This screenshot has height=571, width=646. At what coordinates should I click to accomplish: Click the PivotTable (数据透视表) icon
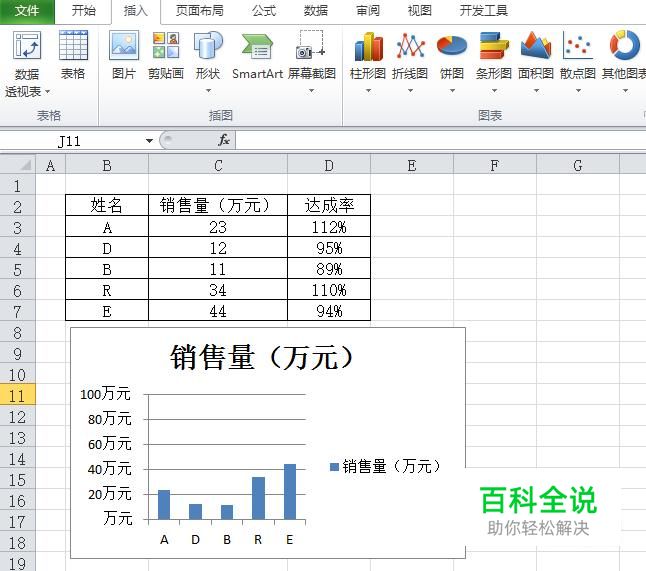(27, 45)
